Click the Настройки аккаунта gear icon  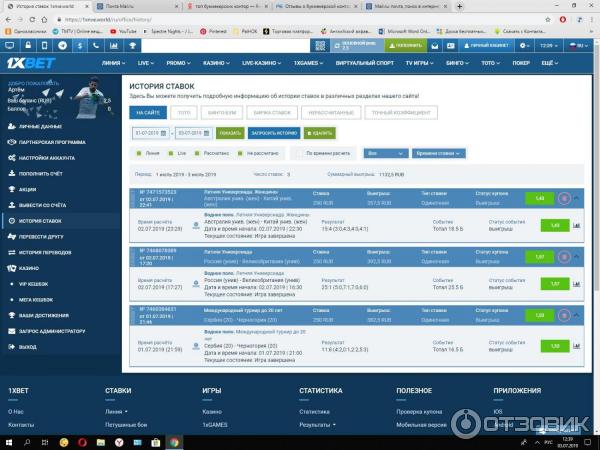[x=9, y=157]
